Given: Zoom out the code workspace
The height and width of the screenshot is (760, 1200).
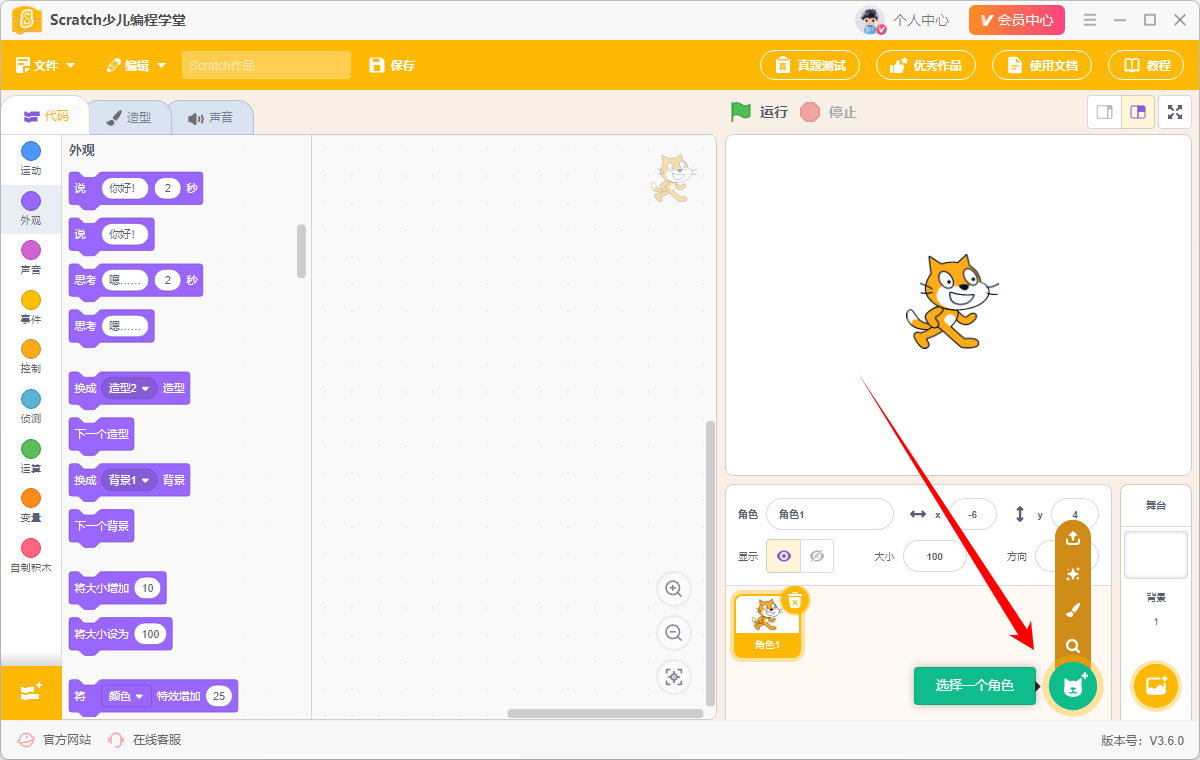Looking at the screenshot, I should (x=674, y=632).
